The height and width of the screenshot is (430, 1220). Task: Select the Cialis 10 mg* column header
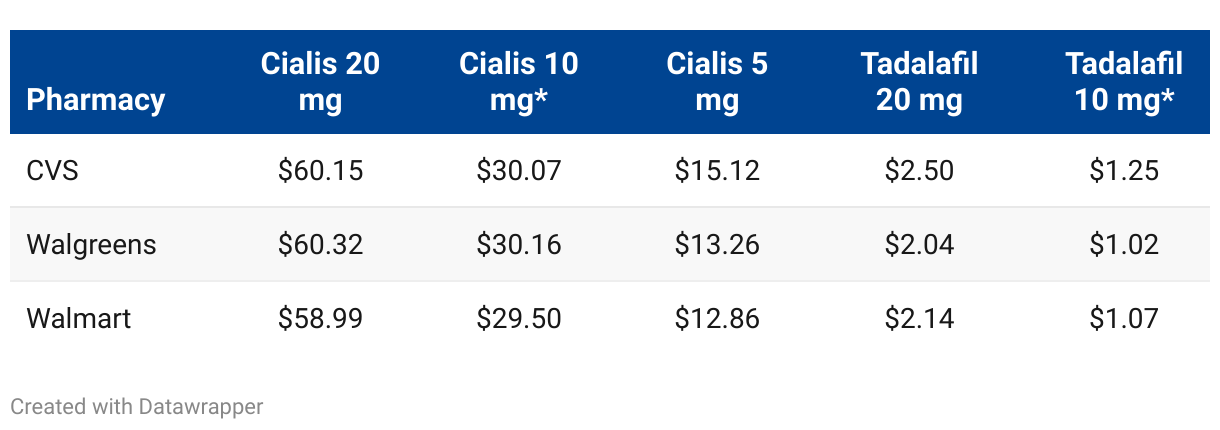[x=519, y=82]
